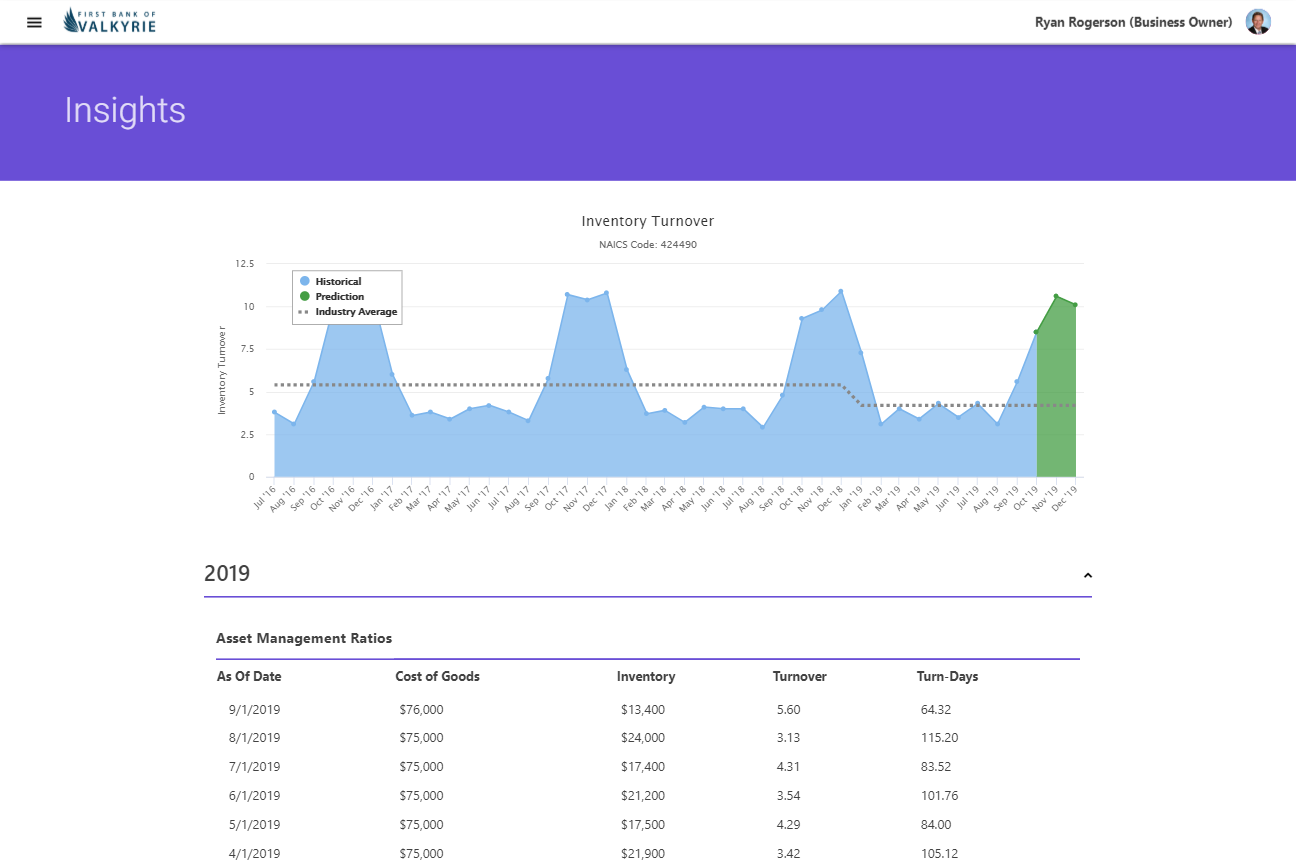The width and height of the screenshot is (1296, 864).
Task: Click the Jul '16 x-axis label
Action: pyautogui.click(x=266, y=497)
